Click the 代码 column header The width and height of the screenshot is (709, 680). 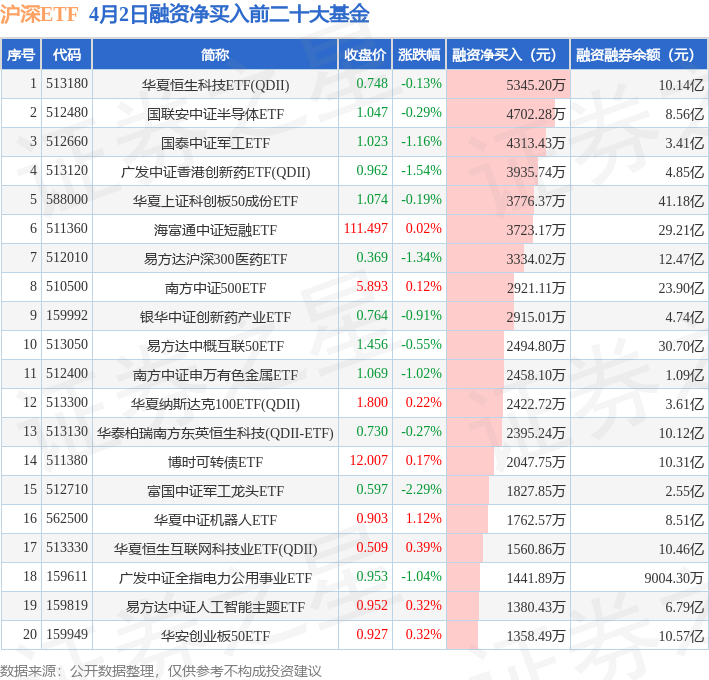[x=66, y=55]
